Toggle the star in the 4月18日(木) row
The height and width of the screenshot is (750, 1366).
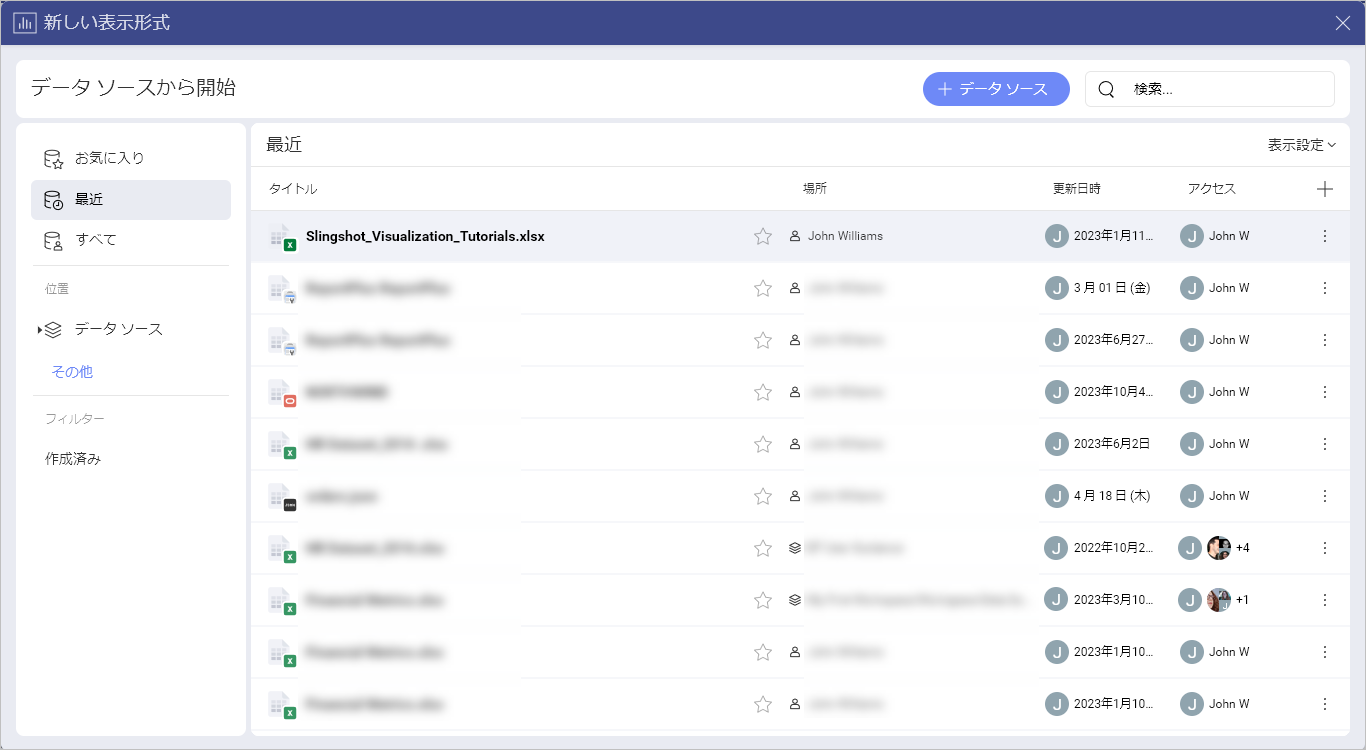763,496
